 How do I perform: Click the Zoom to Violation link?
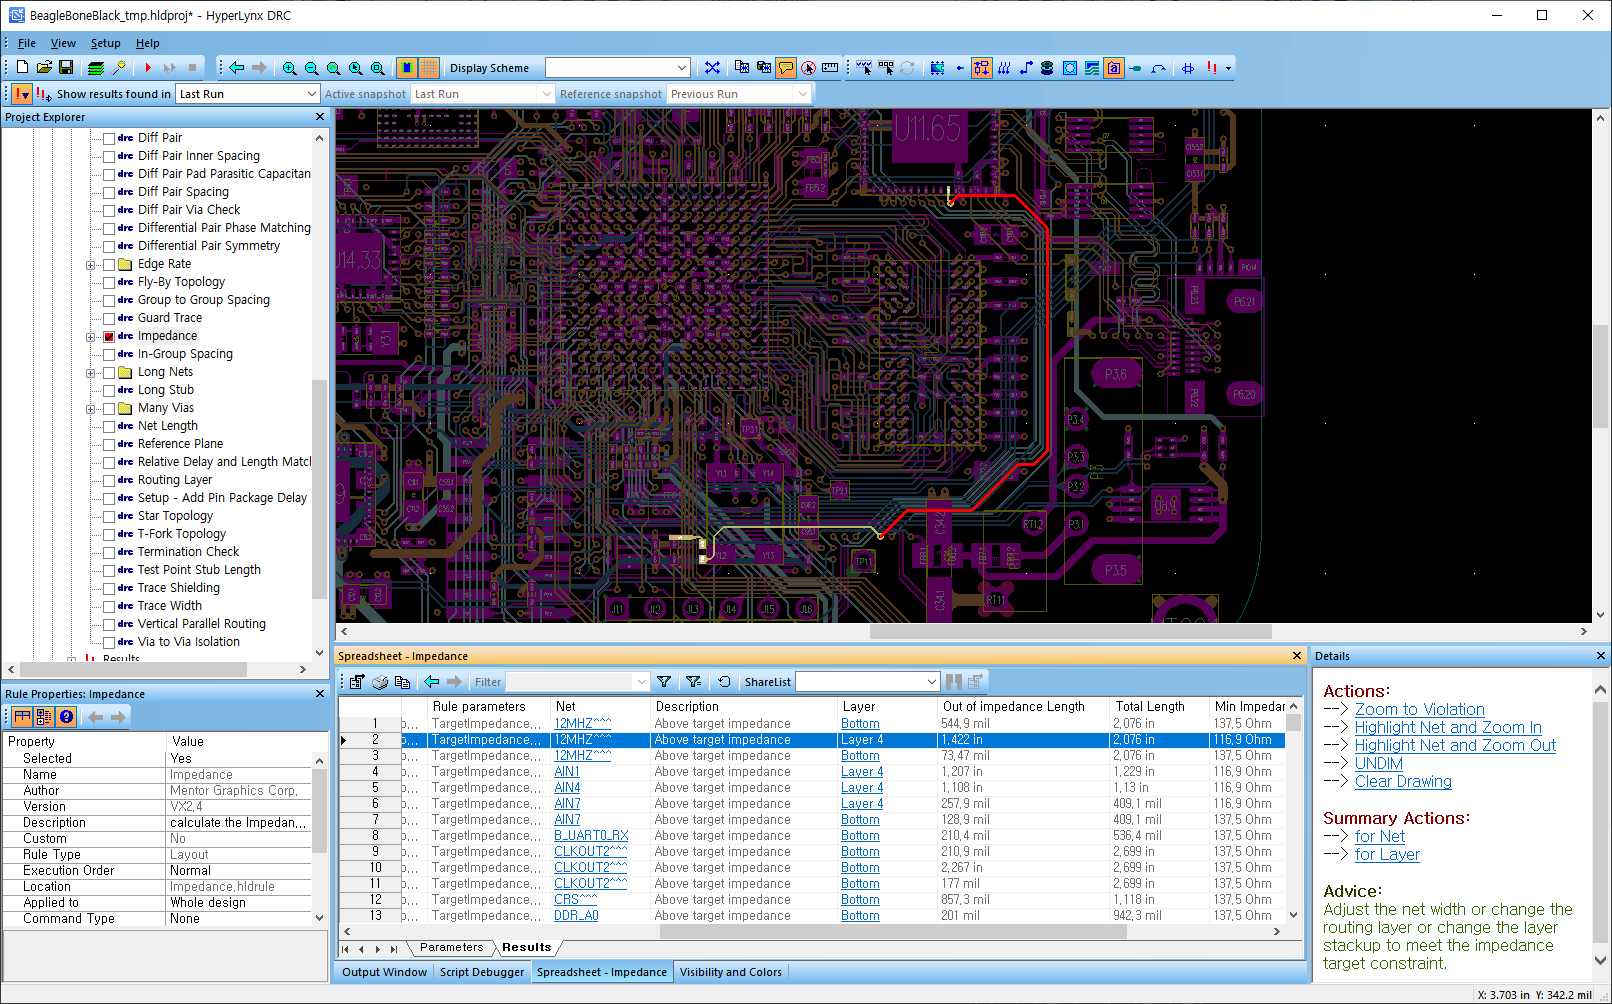pyautogui.click(x=1419, y=709)
